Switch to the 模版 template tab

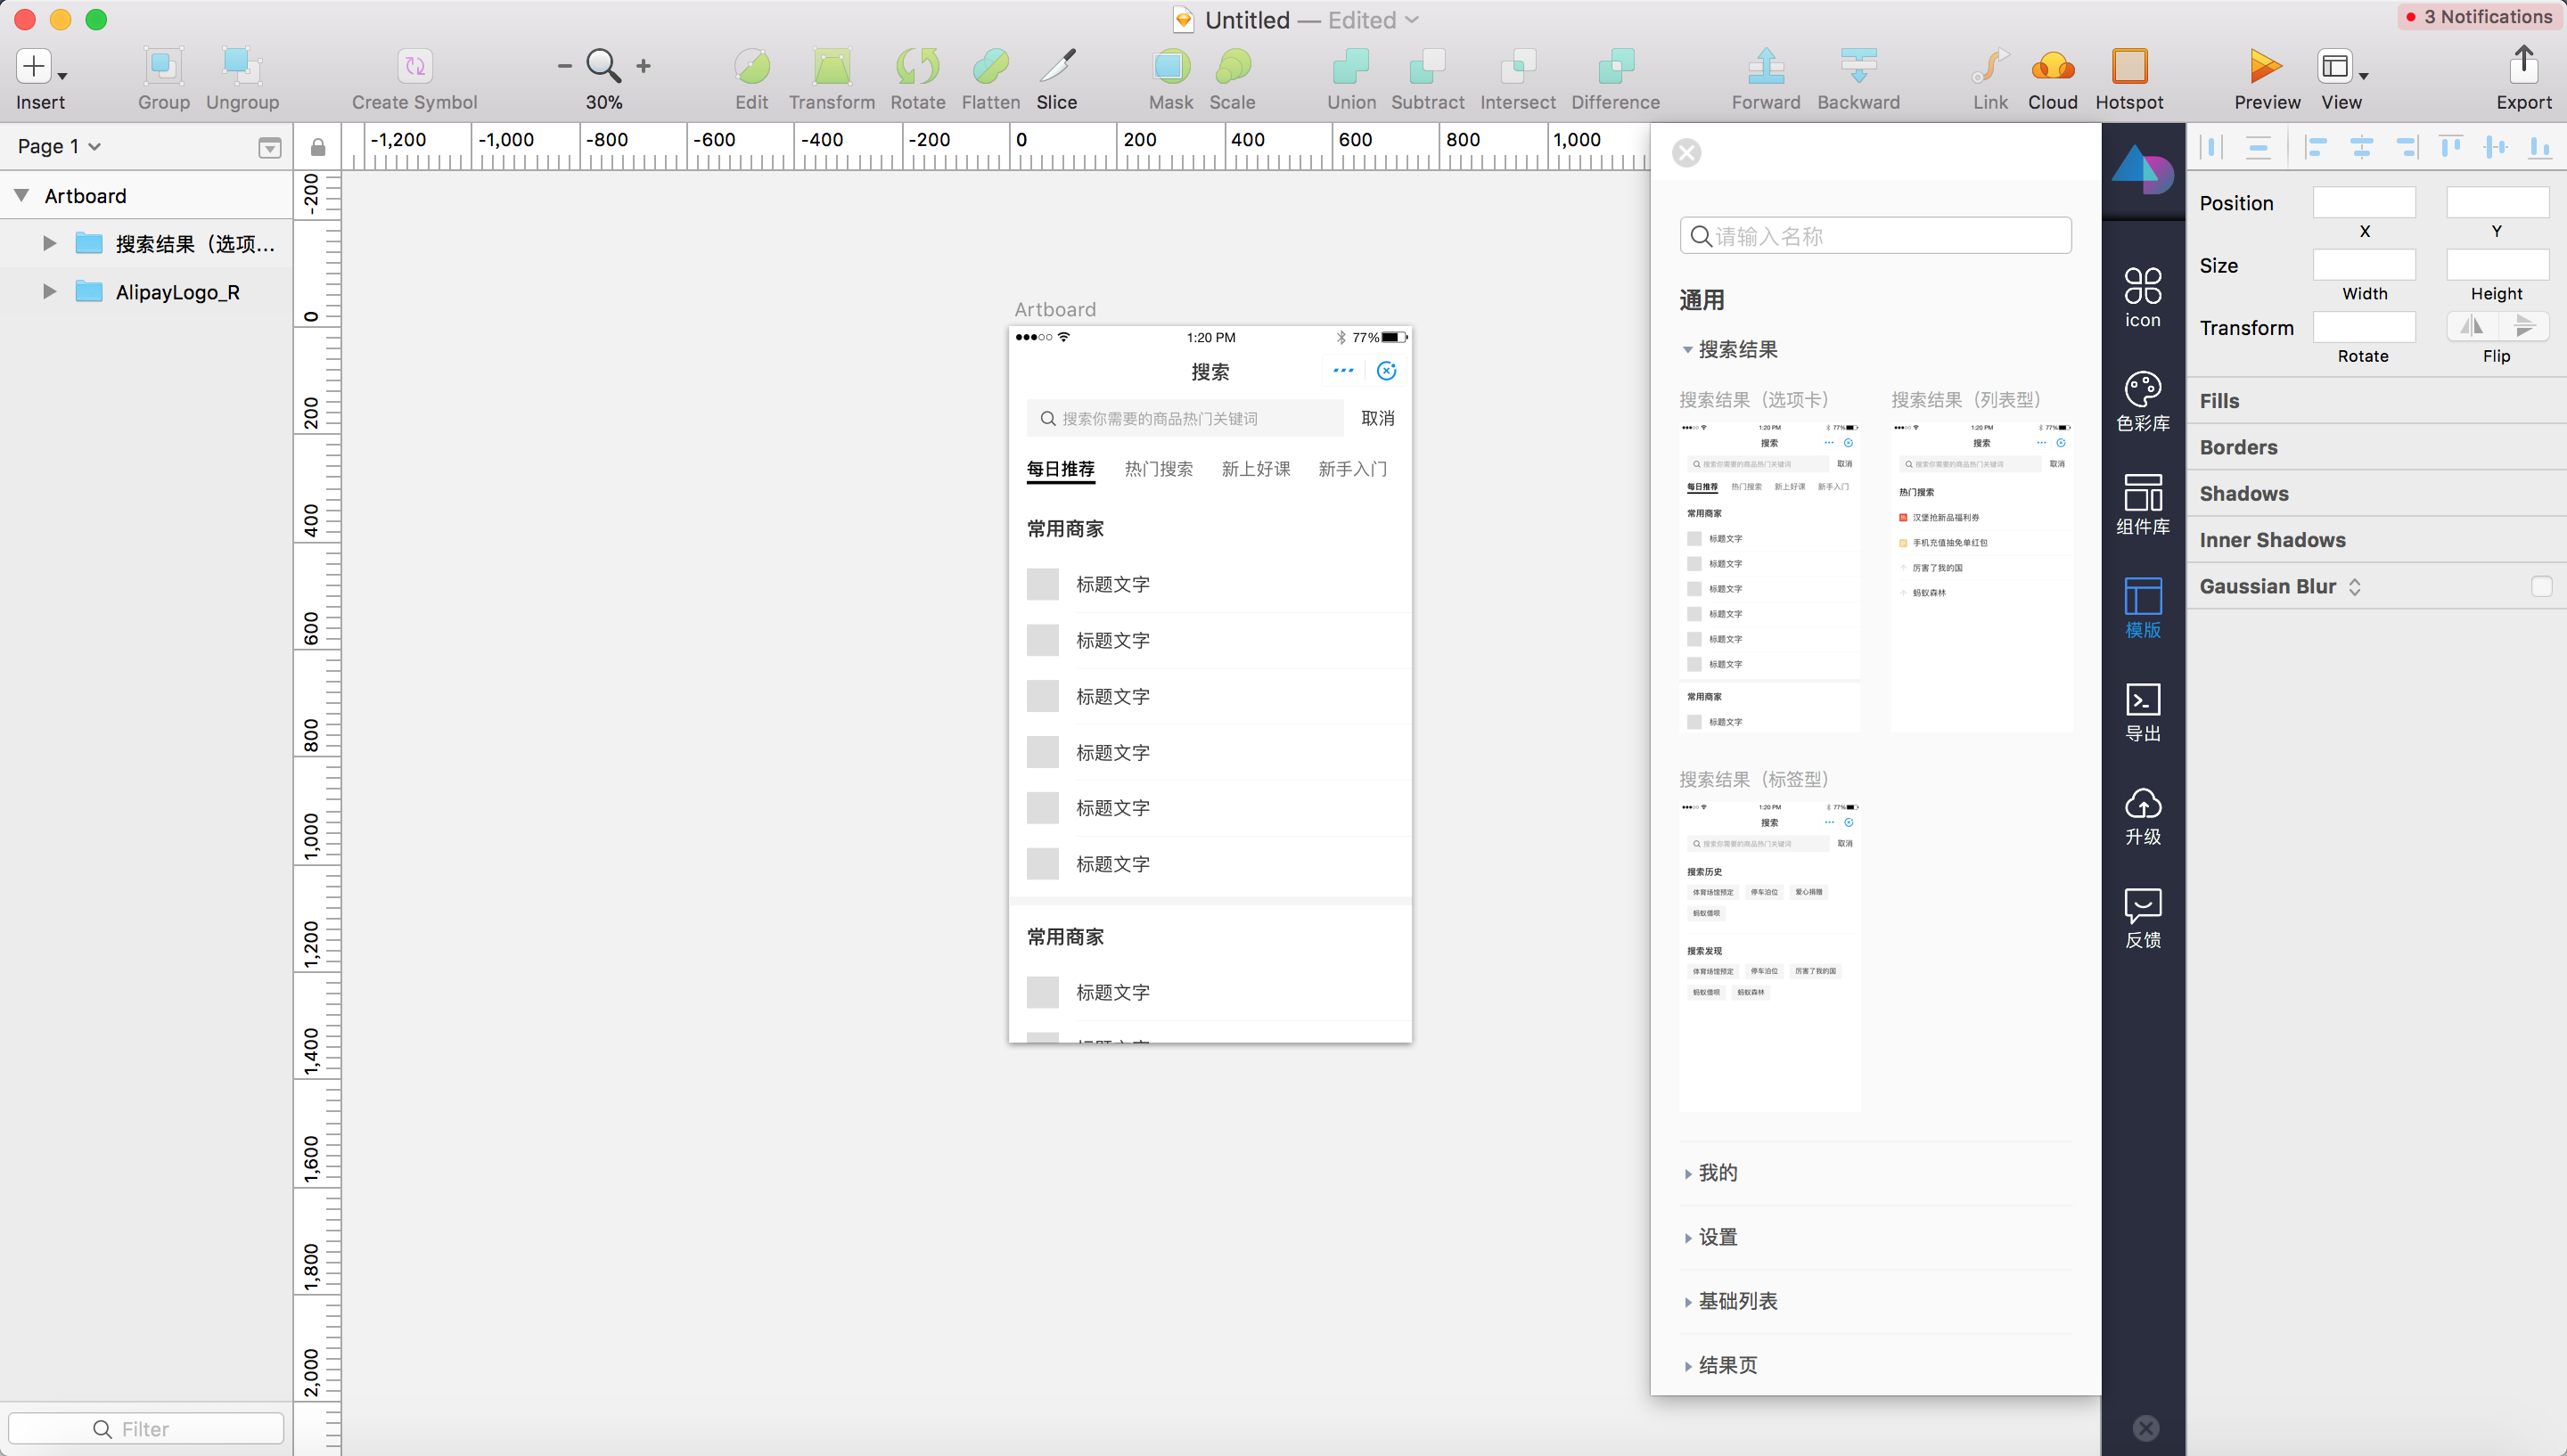[x=2142, y=607]
